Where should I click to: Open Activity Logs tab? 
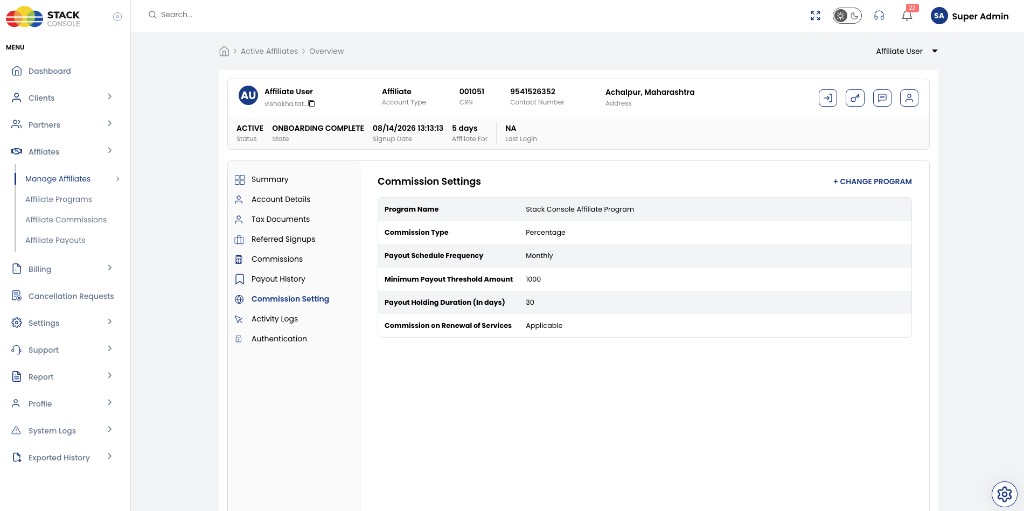(274, 319)
